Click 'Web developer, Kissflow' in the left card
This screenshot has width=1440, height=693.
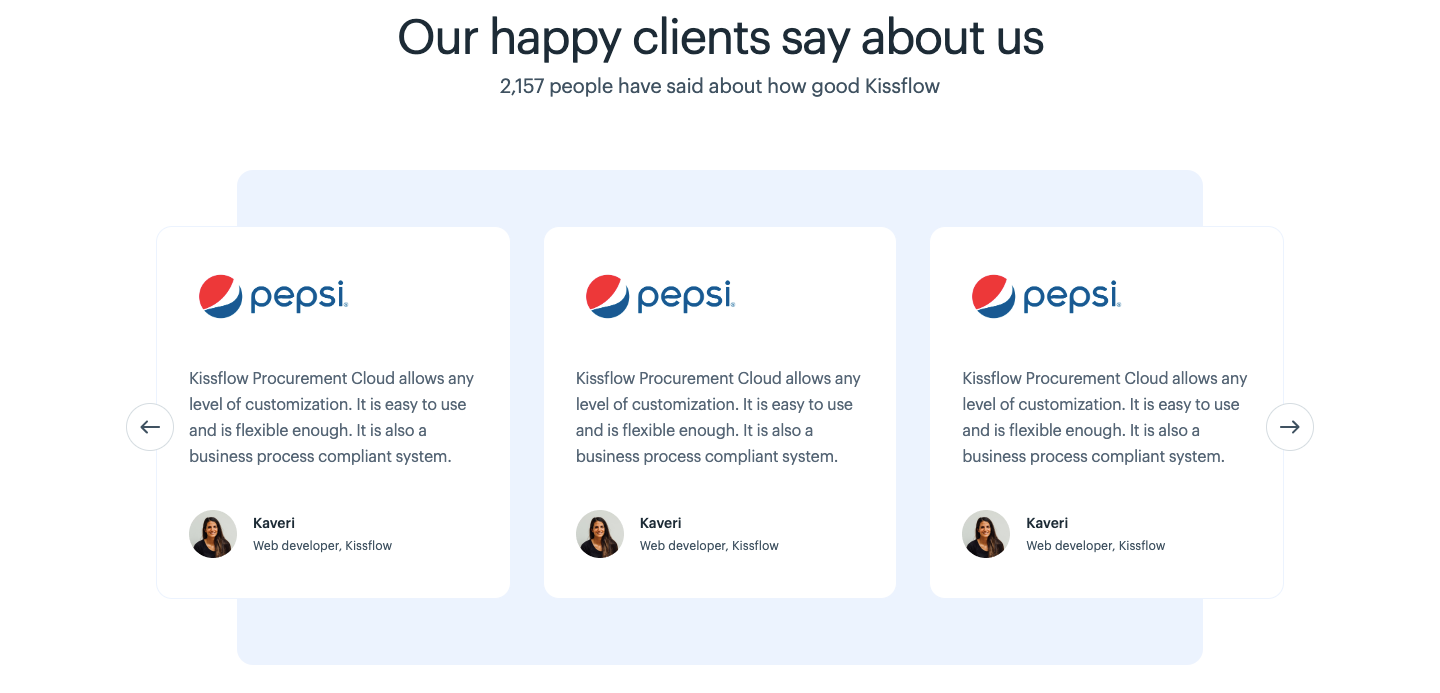(x=322, y=546)
